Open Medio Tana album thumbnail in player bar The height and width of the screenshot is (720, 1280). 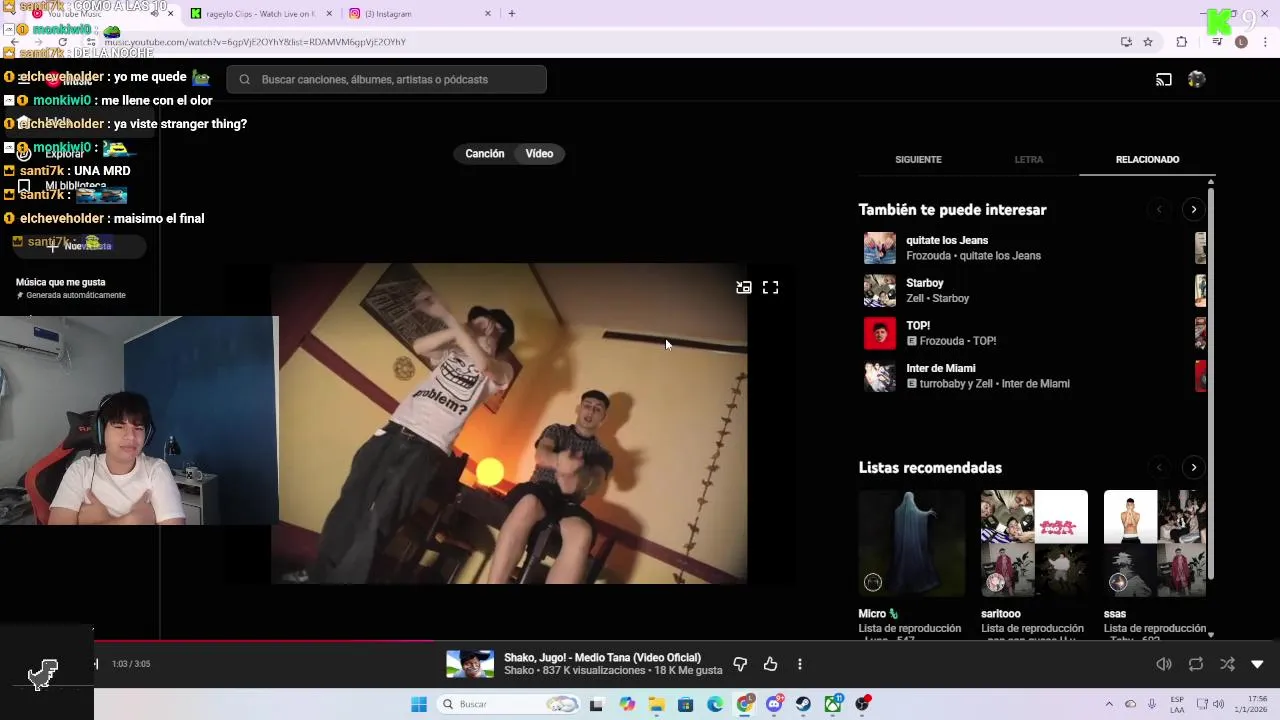point(470,664)
